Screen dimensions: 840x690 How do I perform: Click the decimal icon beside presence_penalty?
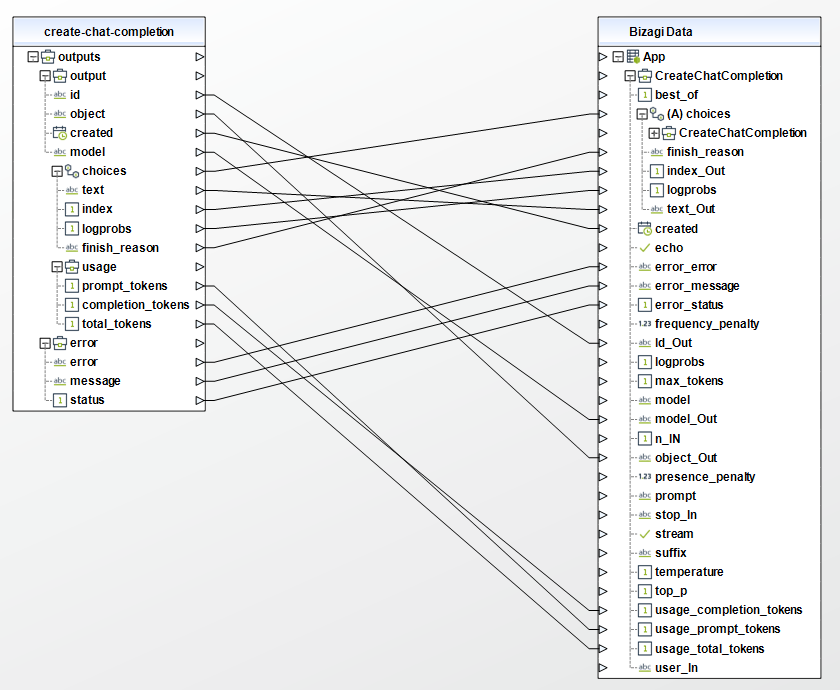click(x=644, y=477)
